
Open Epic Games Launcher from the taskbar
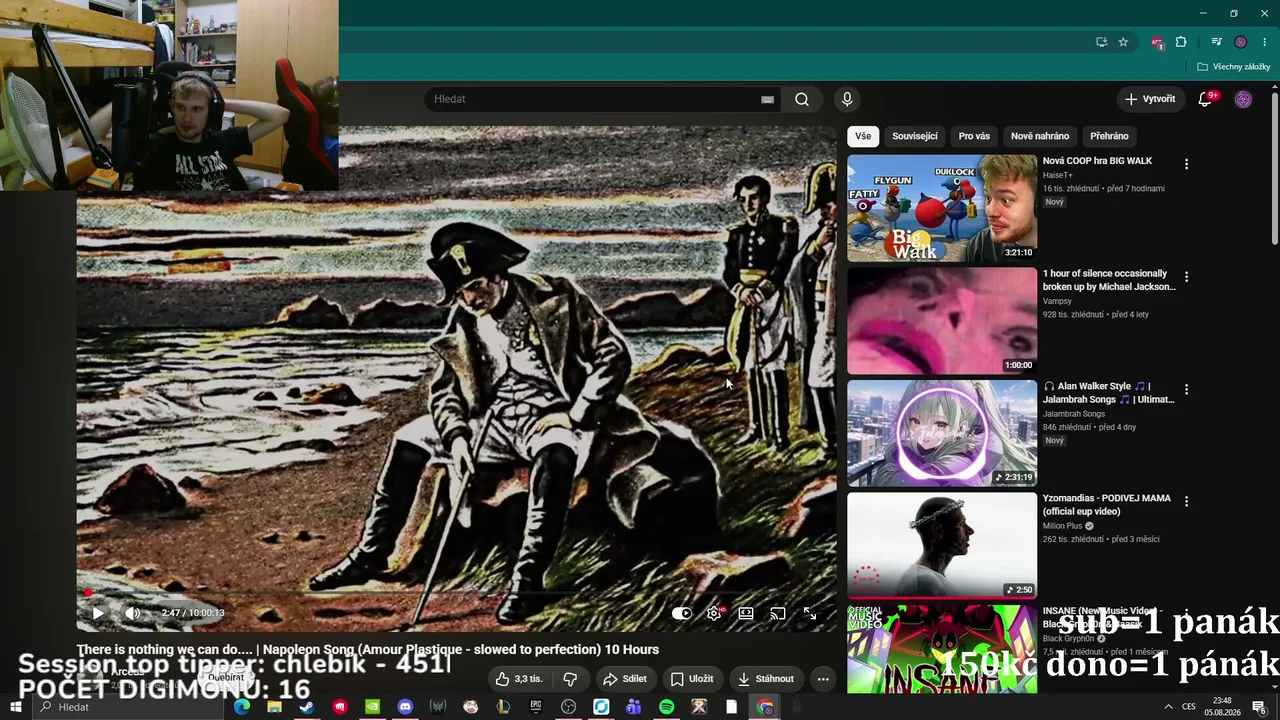pyautogui.click(x=536, y=707)
